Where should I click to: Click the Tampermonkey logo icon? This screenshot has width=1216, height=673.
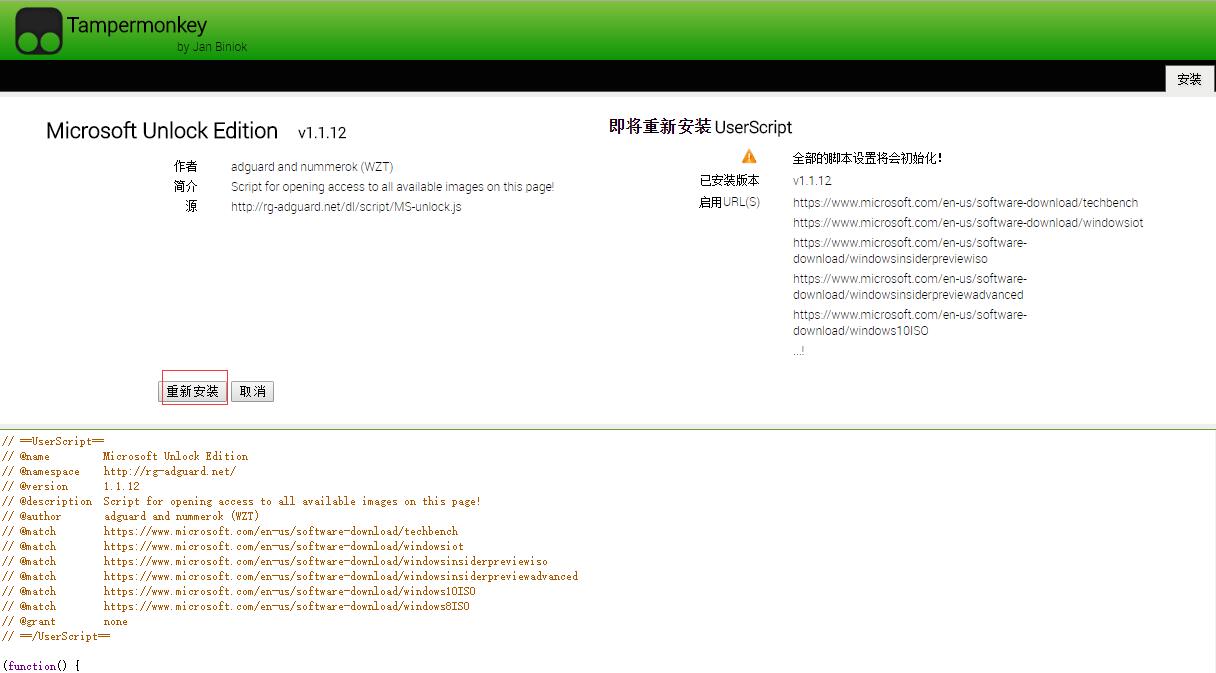[x=39, y=30]
